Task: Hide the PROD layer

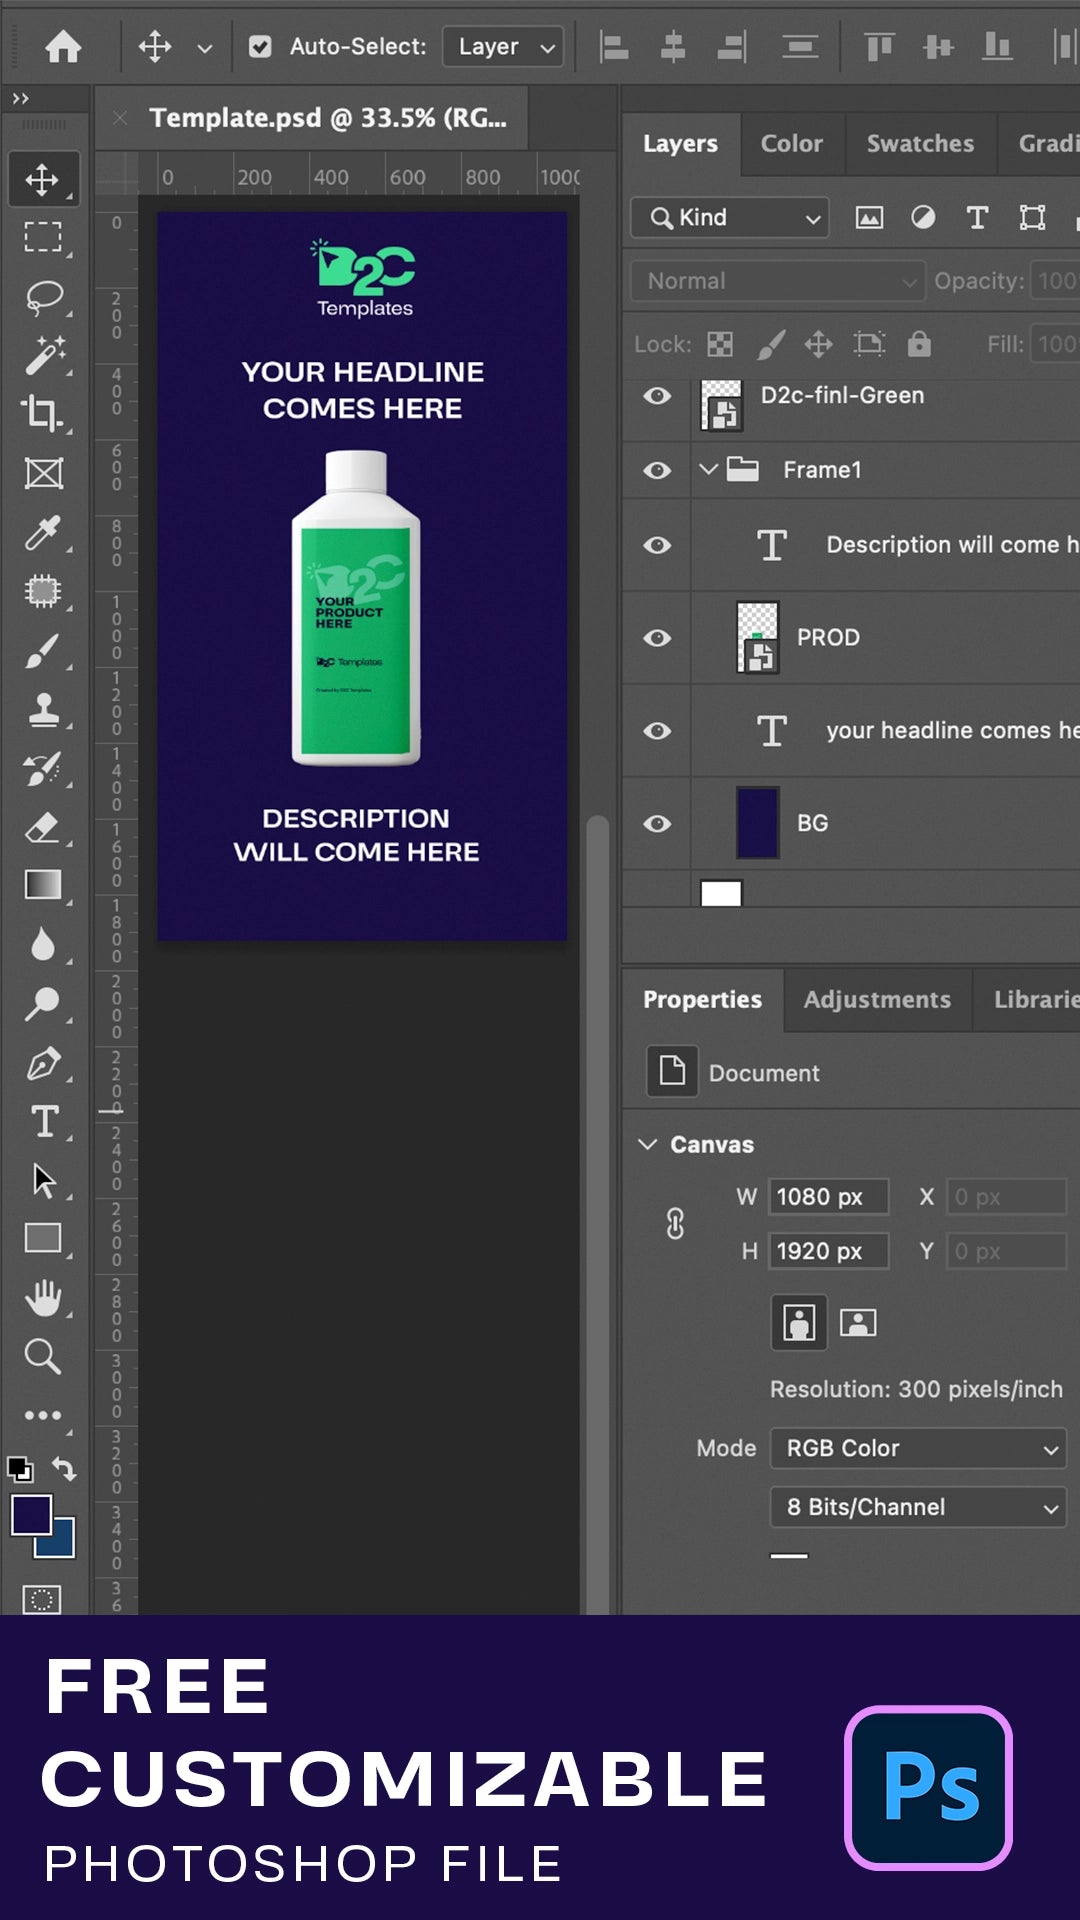Action: (657, 638)
